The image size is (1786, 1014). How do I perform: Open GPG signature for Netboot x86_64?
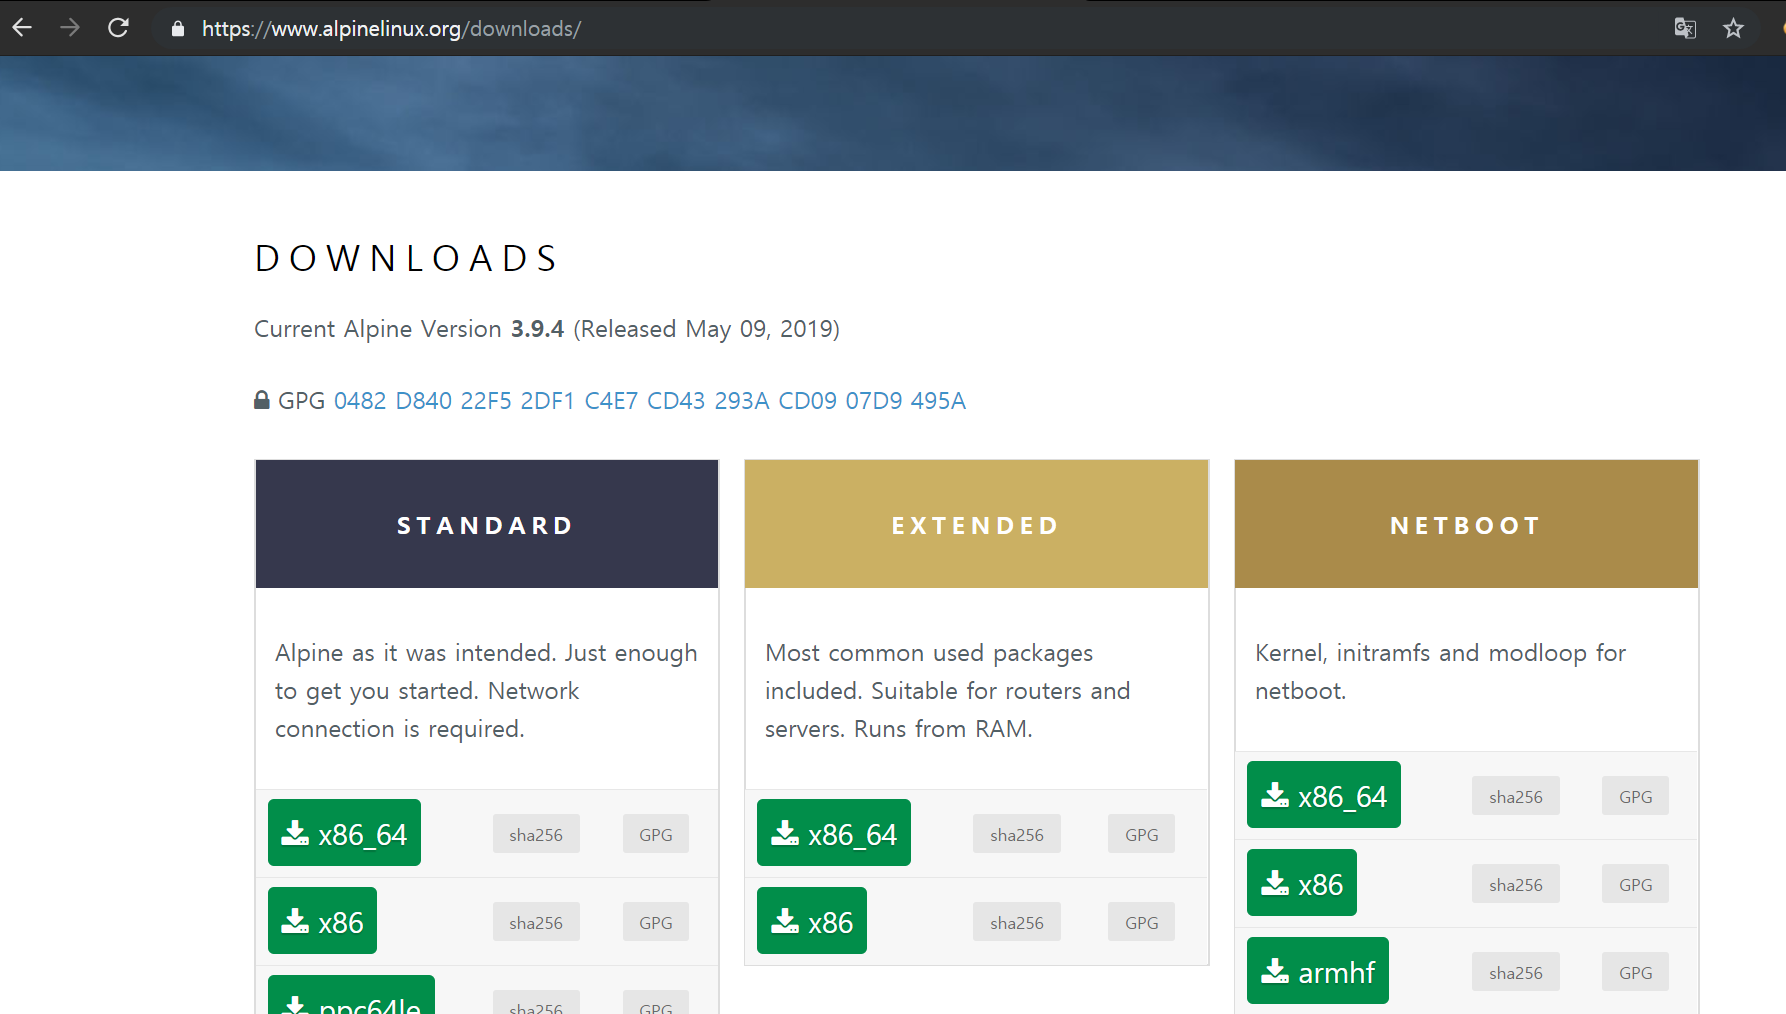click(1636, 796)
